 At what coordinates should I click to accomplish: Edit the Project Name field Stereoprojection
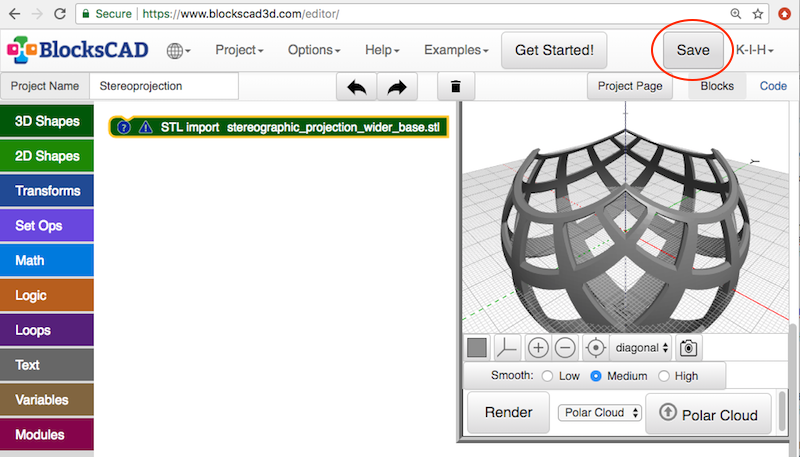pyautogui.click(x=164, y=86)
